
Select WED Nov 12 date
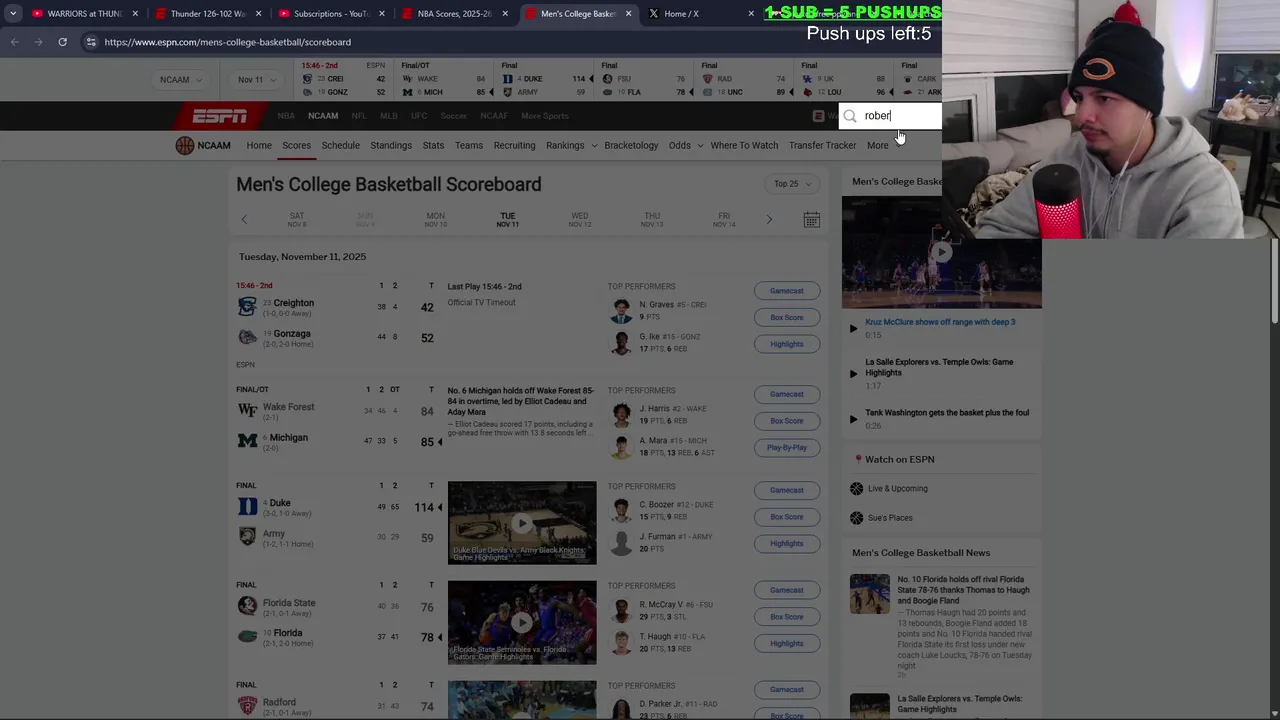click(x=580, y=219)
